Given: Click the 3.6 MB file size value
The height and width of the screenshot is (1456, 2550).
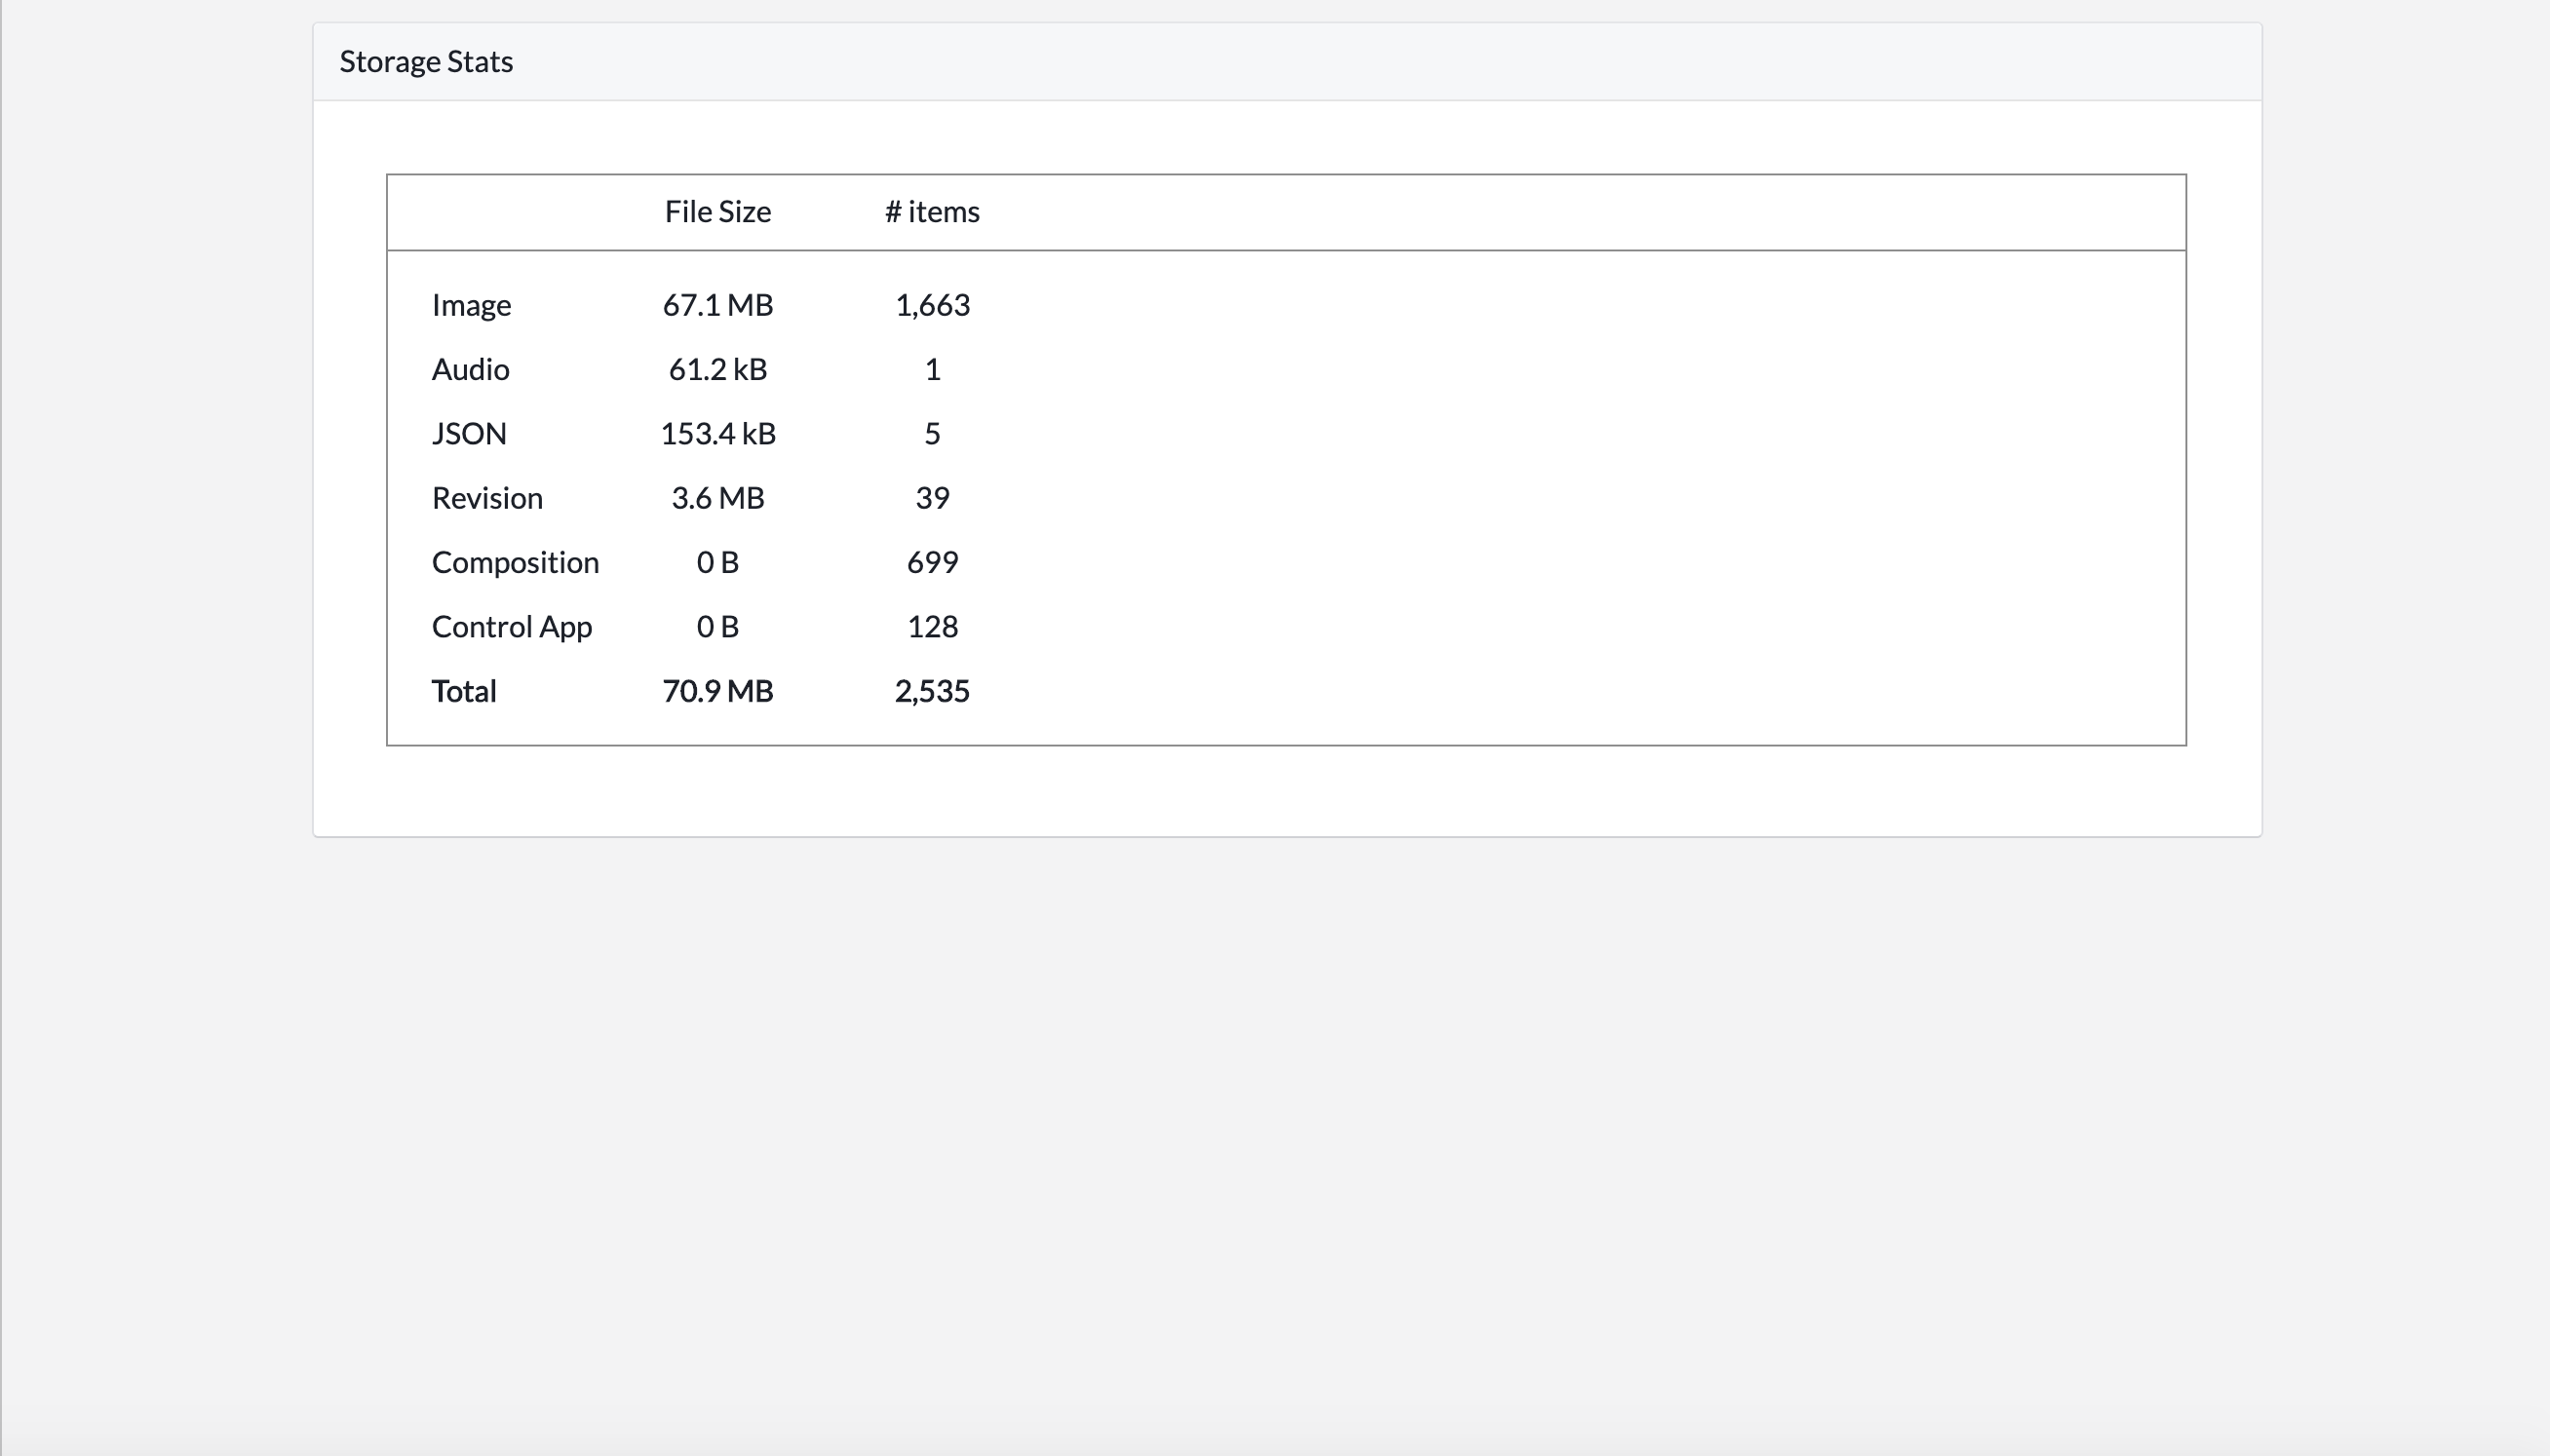Looking at the screenshot, I should click(717, 498).
